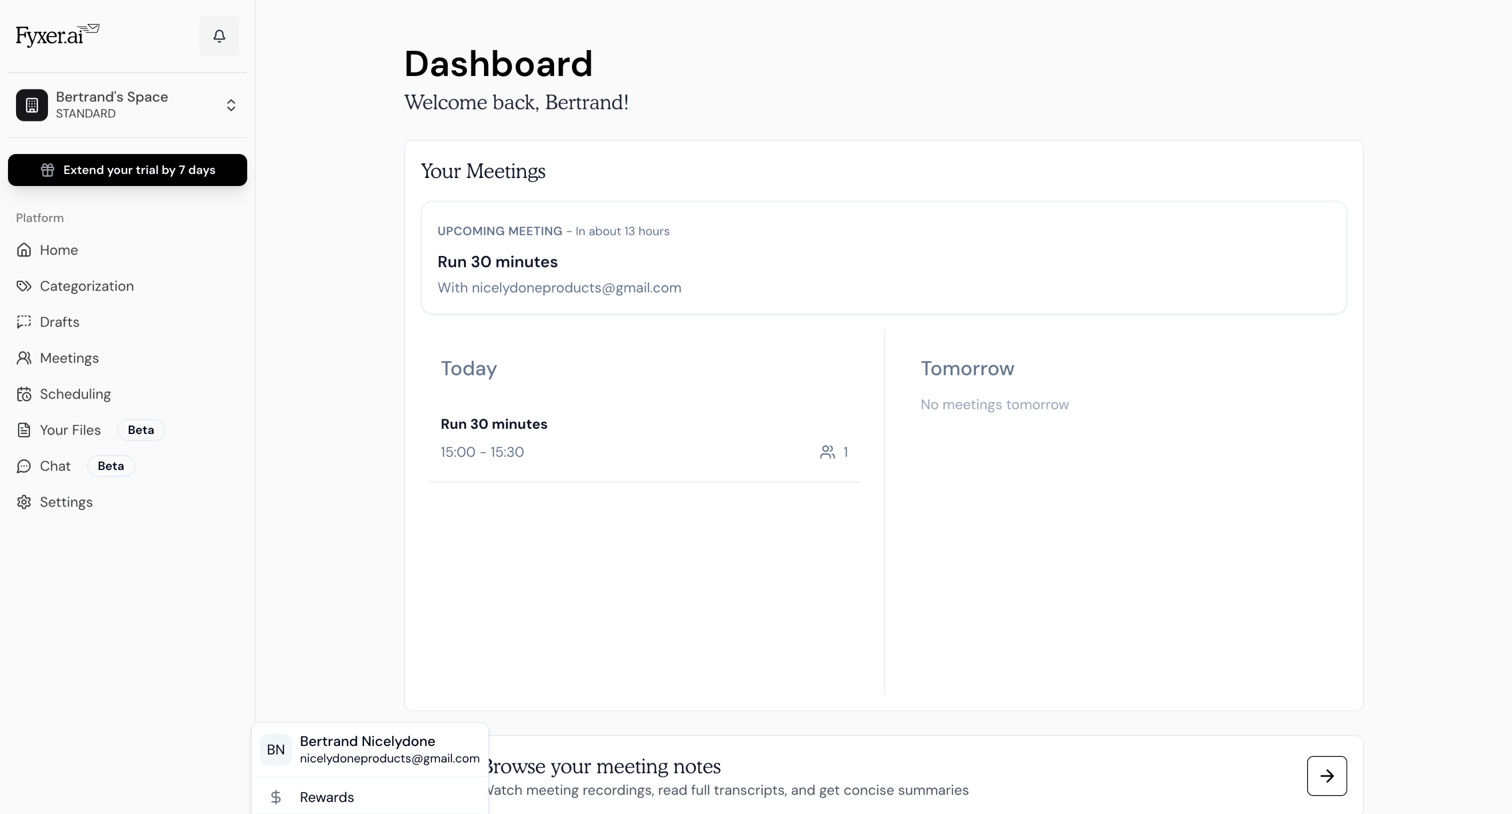Open notifications bell
The image size is (1512, 814).
pyautogui.click(x=219, y=36)
